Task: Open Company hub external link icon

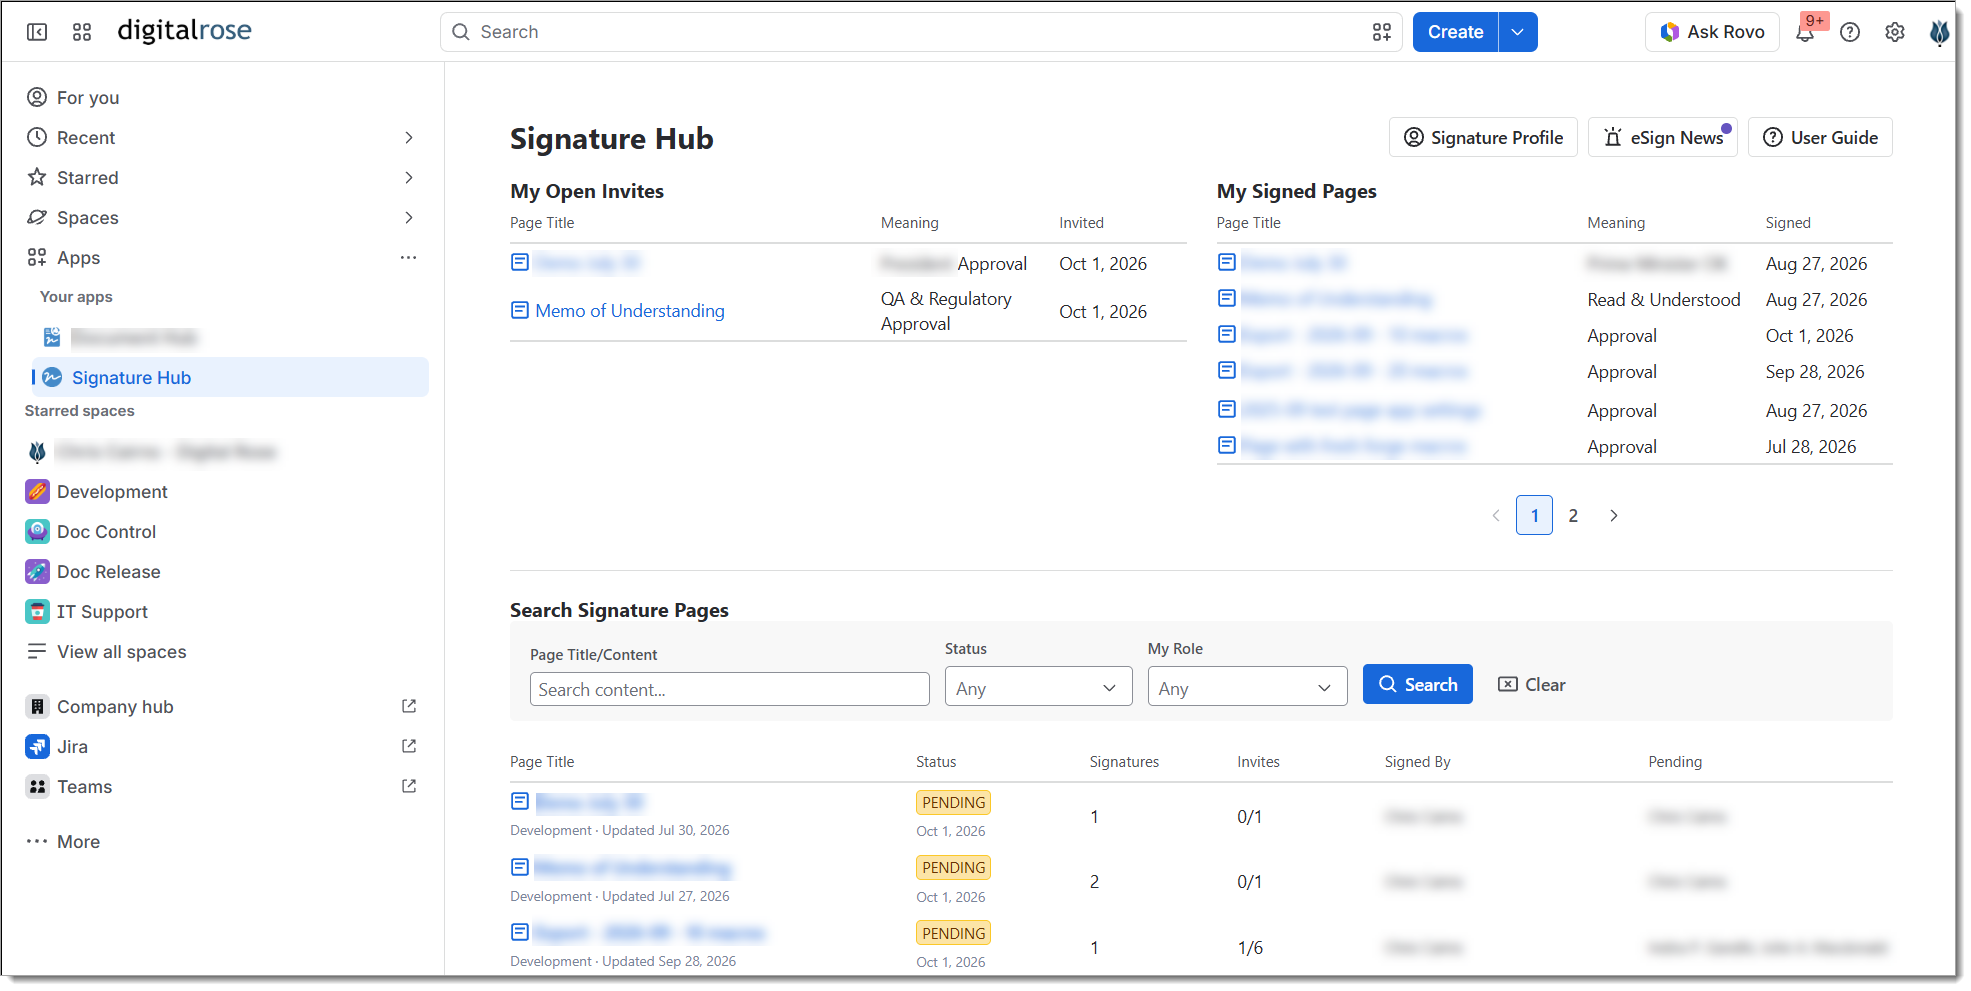Action: pyautogui.click(x=409, y=706)
